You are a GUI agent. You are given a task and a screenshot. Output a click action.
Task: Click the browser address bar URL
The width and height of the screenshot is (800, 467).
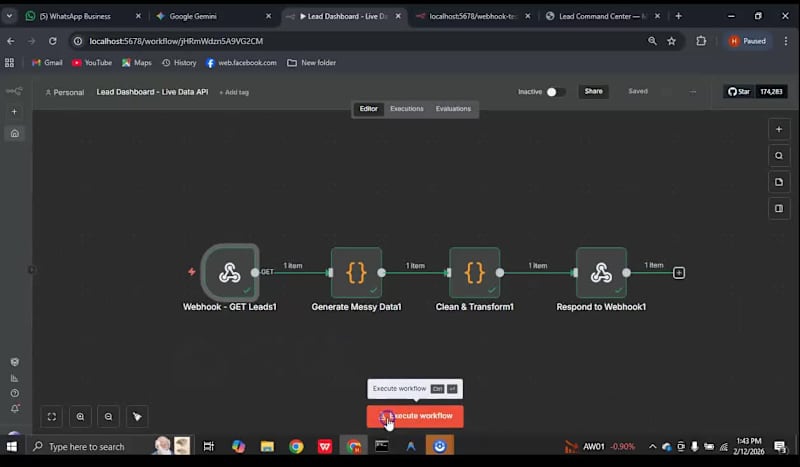tap(176, 41)
